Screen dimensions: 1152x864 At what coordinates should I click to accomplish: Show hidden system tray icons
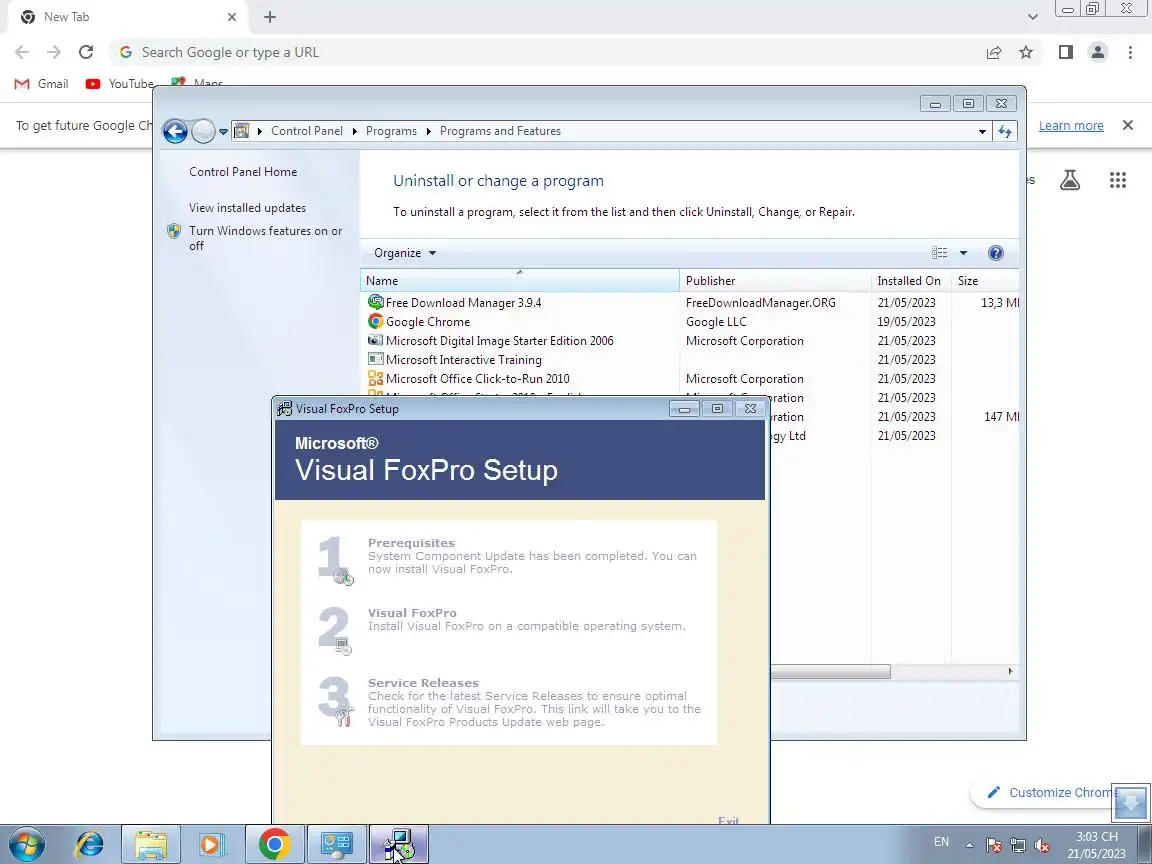click(x=969, y=845)
